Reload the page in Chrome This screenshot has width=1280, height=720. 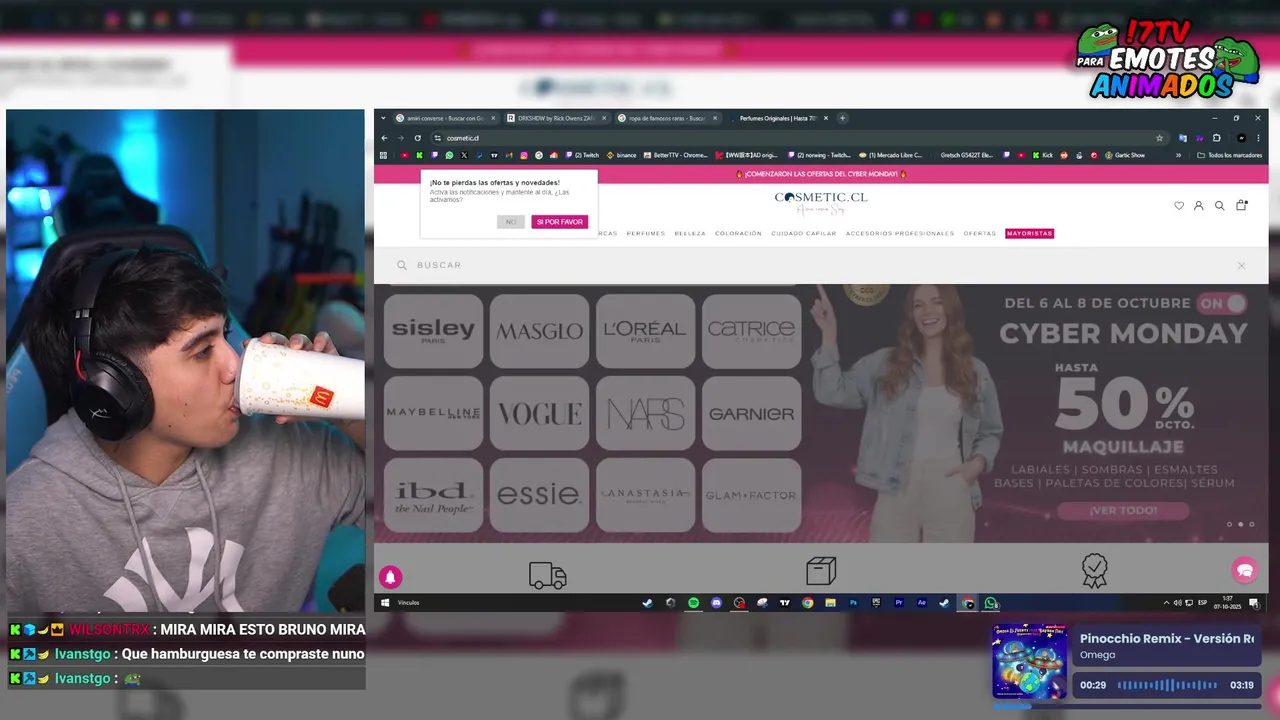point(417,138)
